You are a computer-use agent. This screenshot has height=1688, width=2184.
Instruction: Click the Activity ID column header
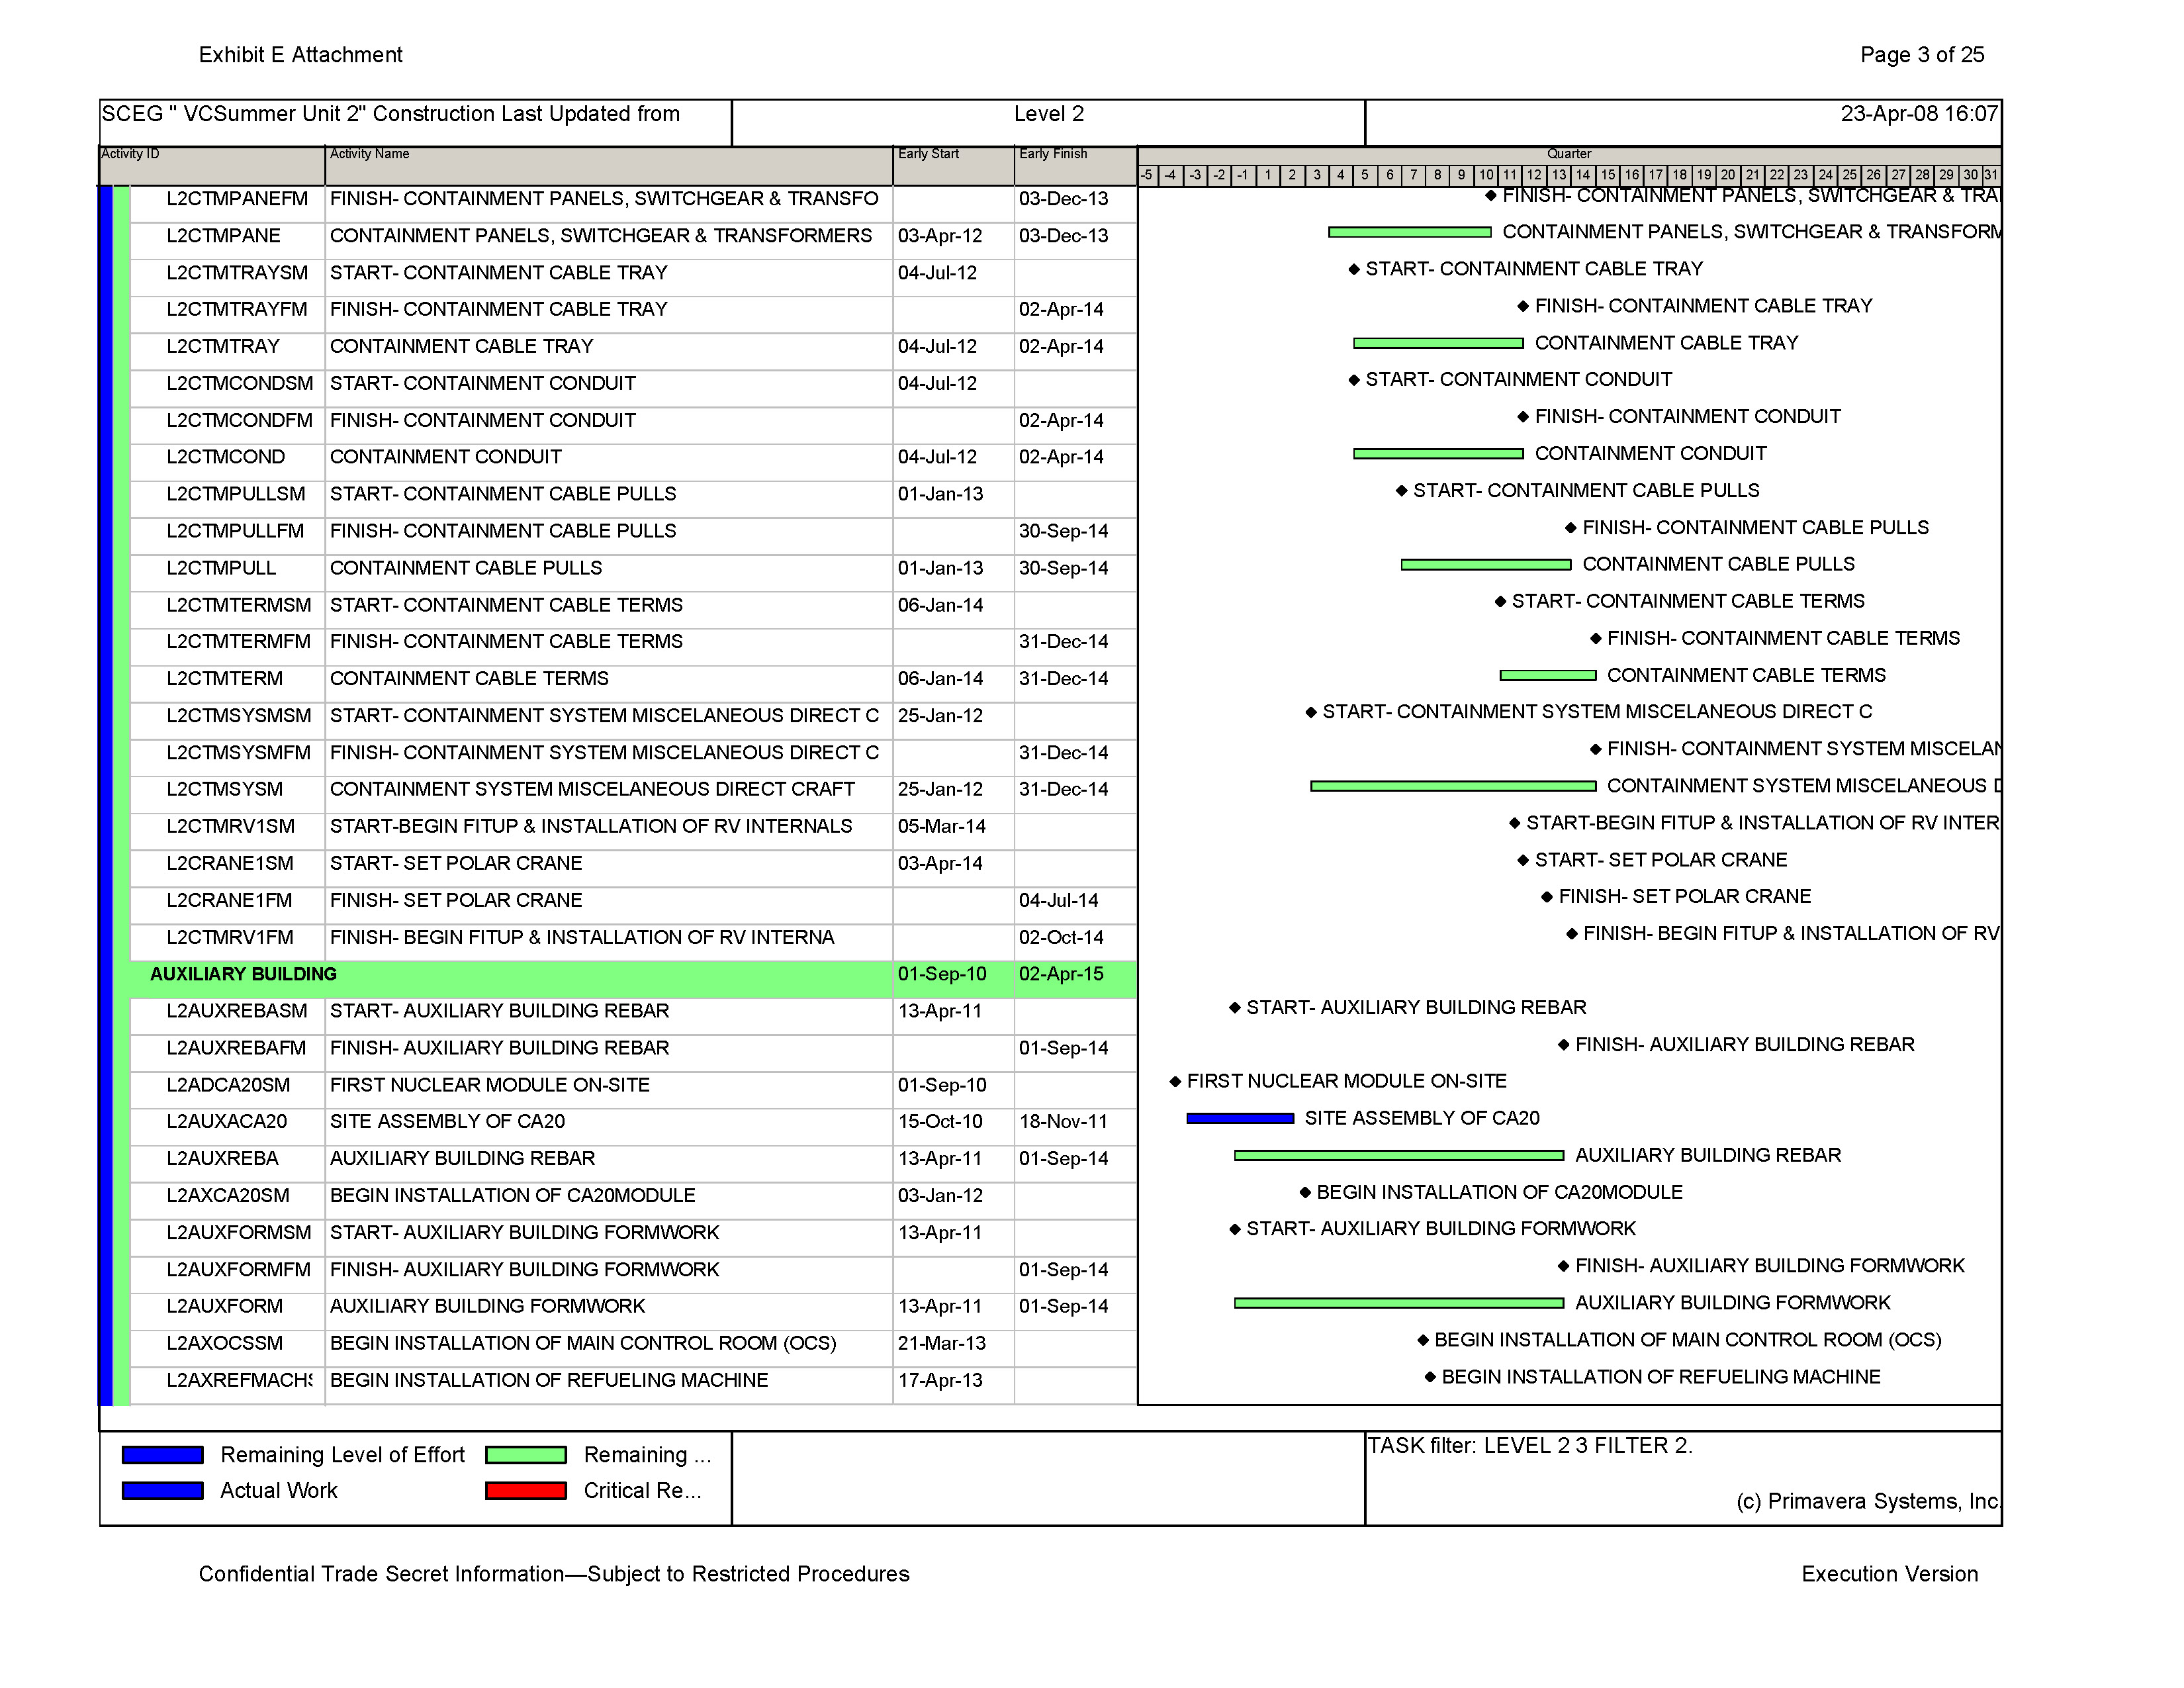pos(212,165)
